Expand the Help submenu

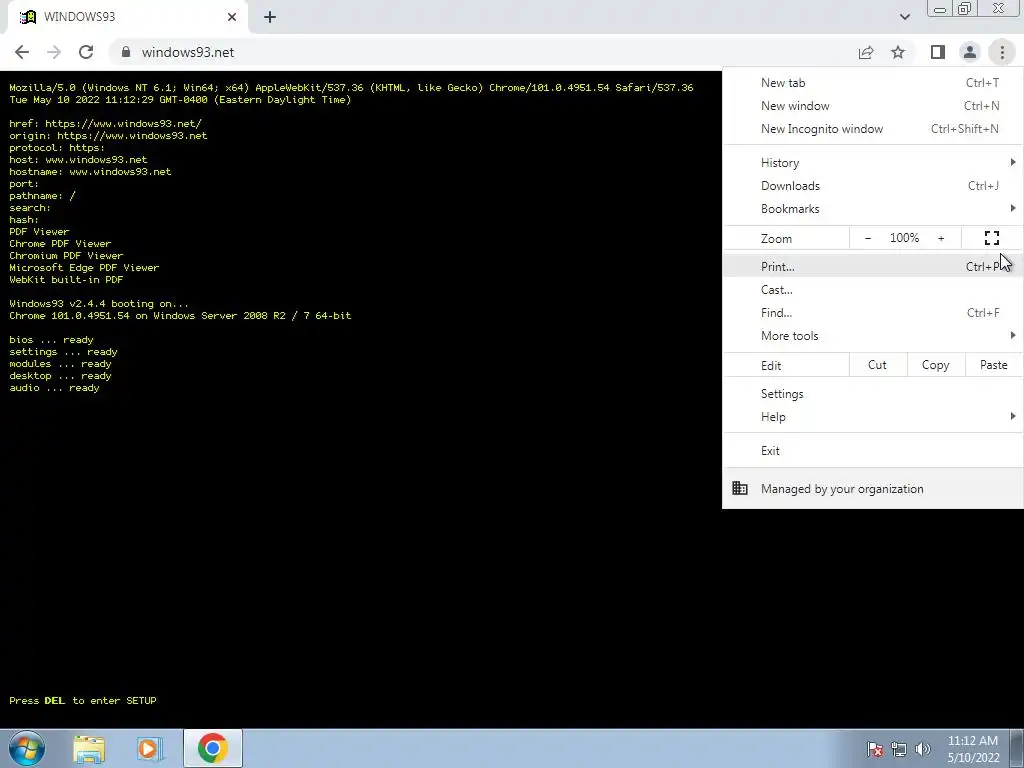click(x=872, y=417)
